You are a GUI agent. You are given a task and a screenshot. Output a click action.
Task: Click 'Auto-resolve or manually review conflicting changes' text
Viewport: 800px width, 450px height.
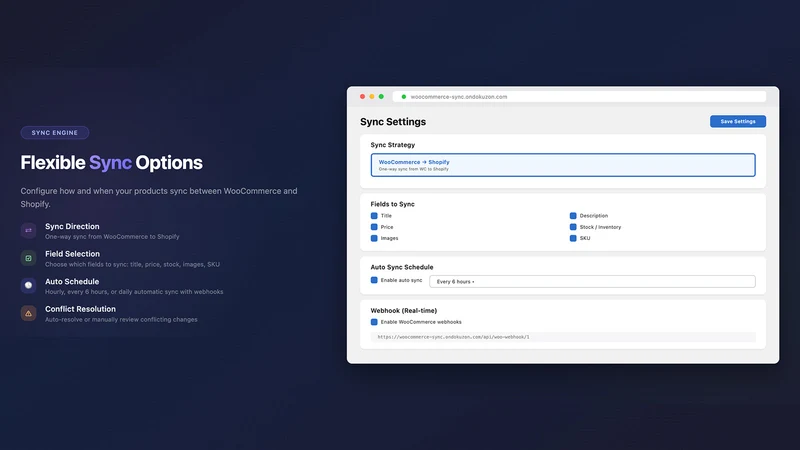pyautogui.click(x=121, y=319)
